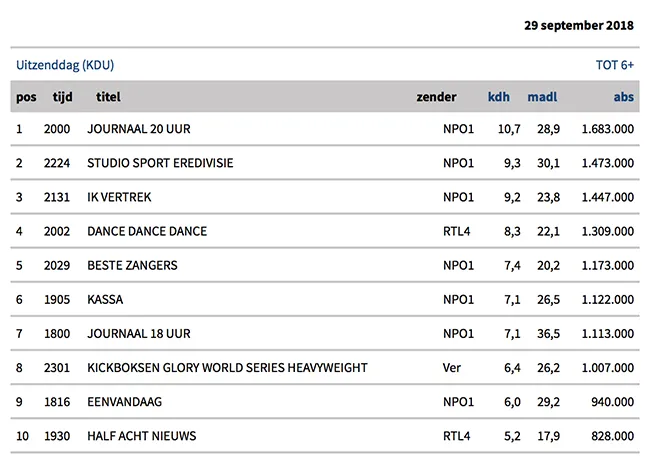650x459 pixels.
Task: Click the TOT 6+ link
Action: pyautogui.click(x=615, y=65)
